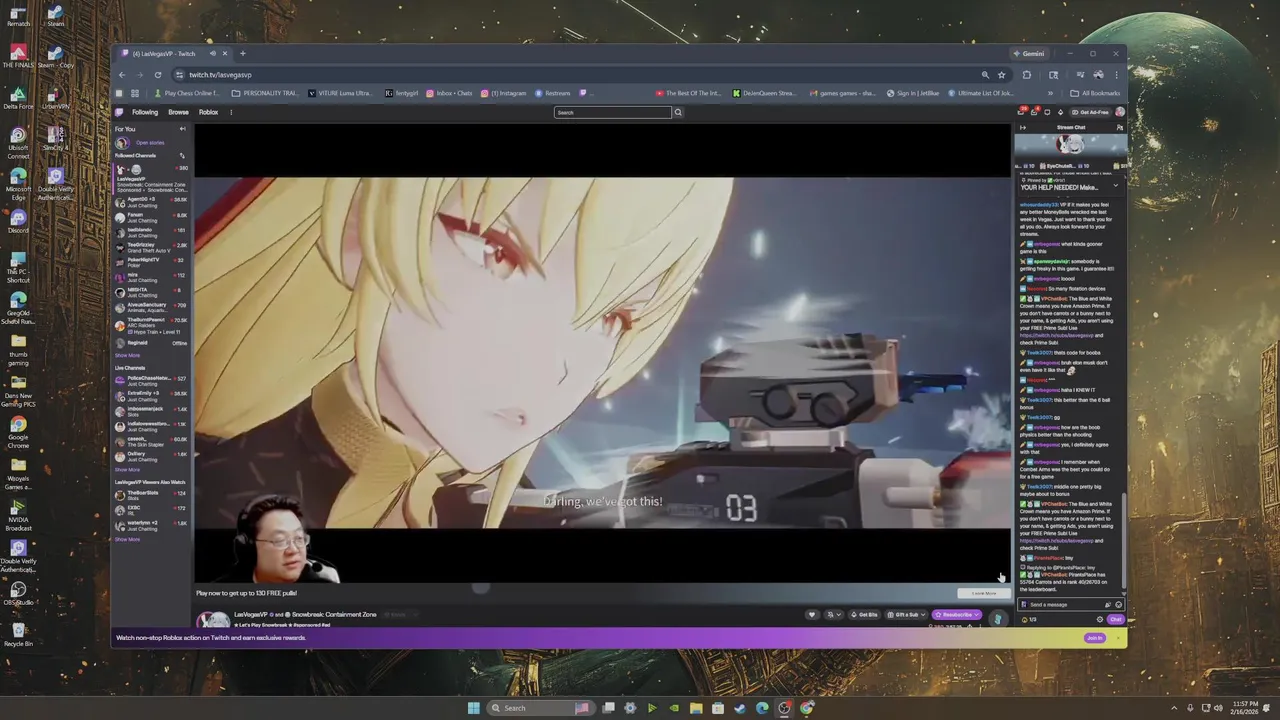Open Resubscribe dropdown button
The image size is (1280, 720).
(x=957, y=615)
